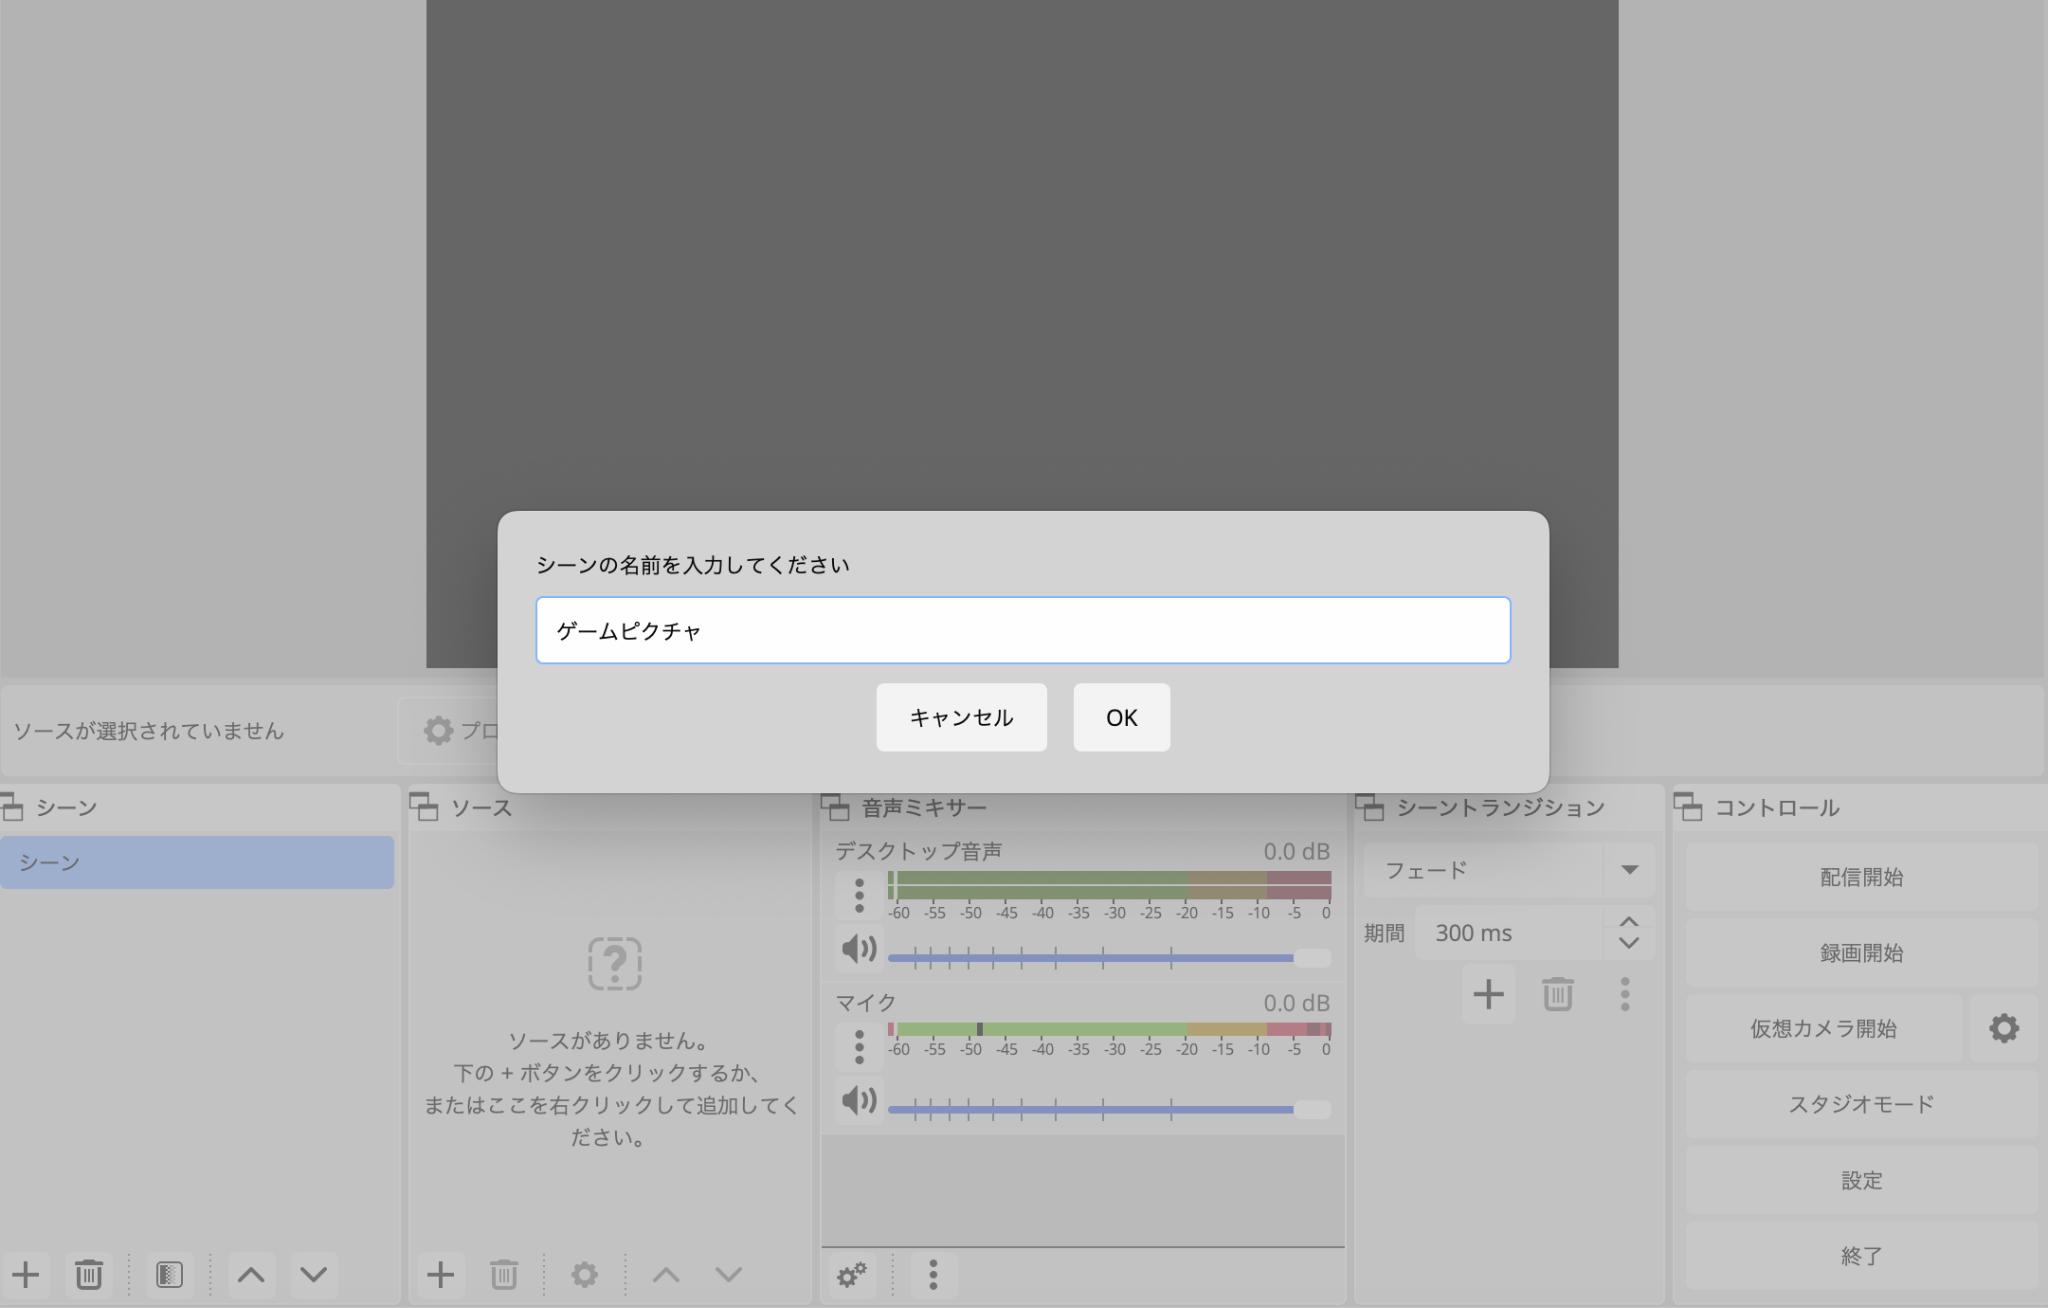Screen dimensions: 2048x1308
Task: Open source properties gear in Sources panel
Action: (x=584, y=1274)
